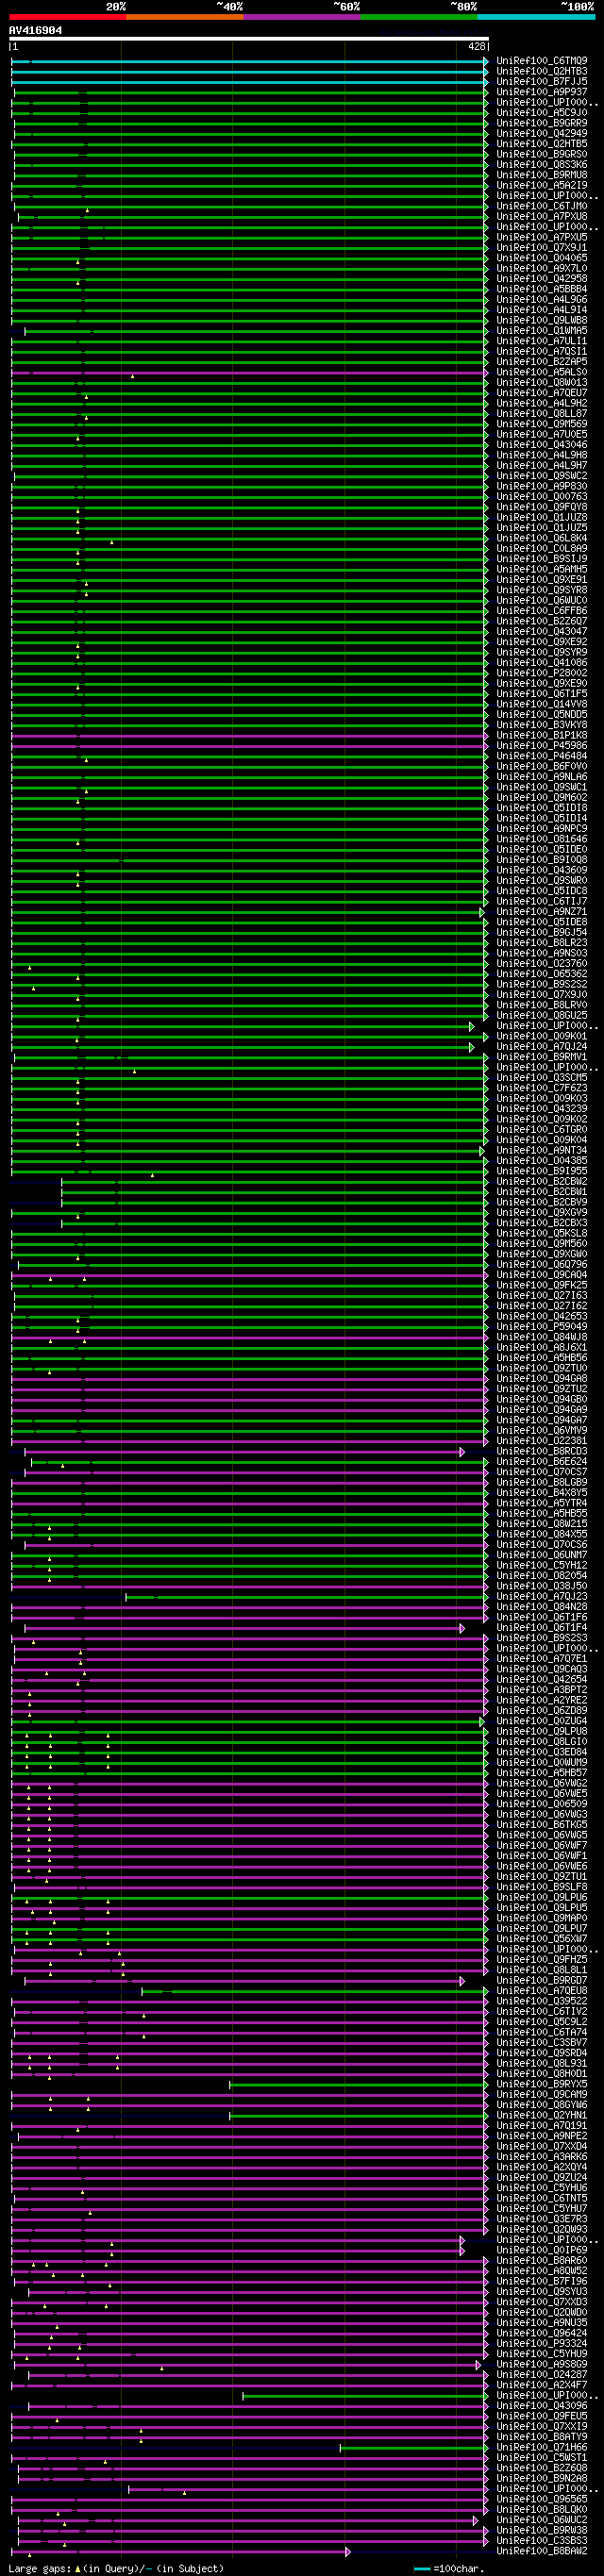604x2576 pixels.
Task: Click the UniRef100_C3SBS3 label
Action: 541,2540
